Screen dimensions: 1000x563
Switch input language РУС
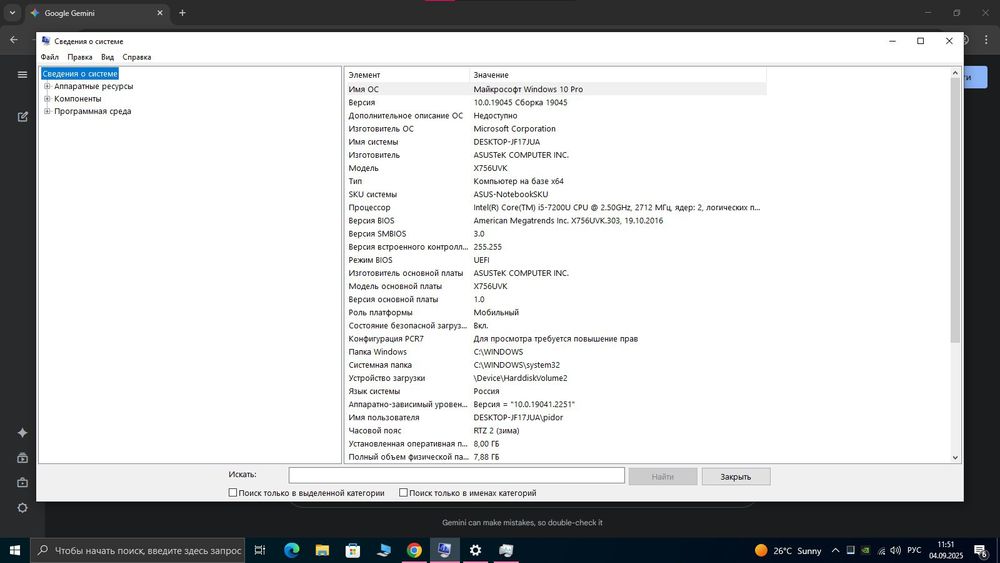coord(914,550)
